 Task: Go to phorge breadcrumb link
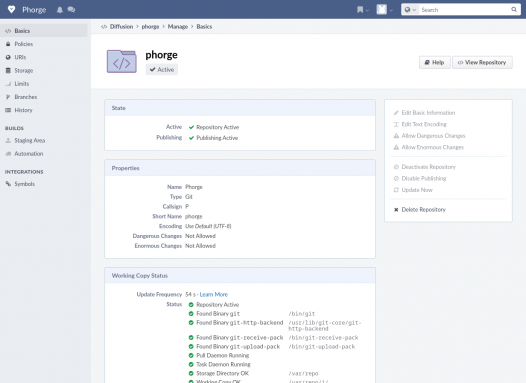150,26
